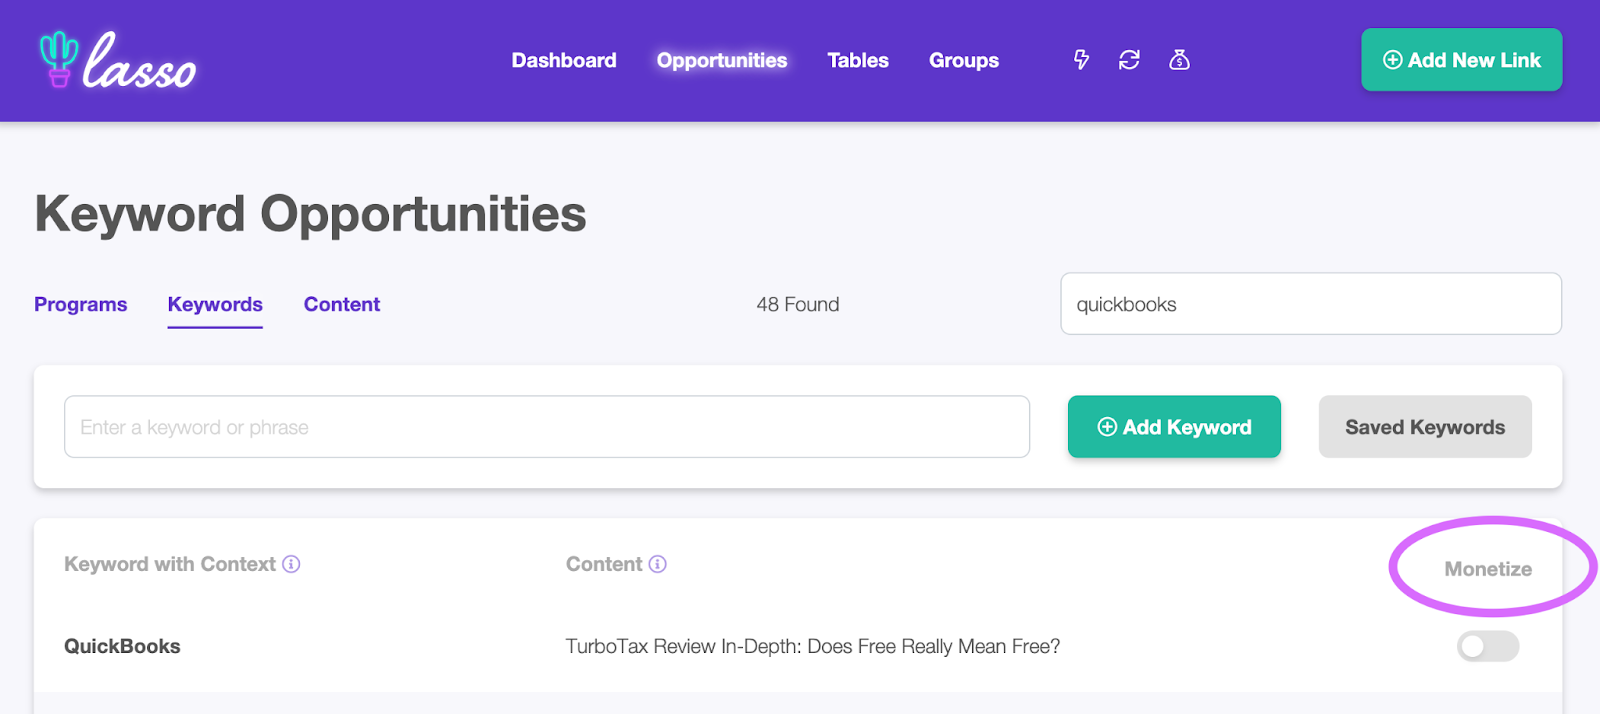Click the Add Keyword button

(1174, 427)
